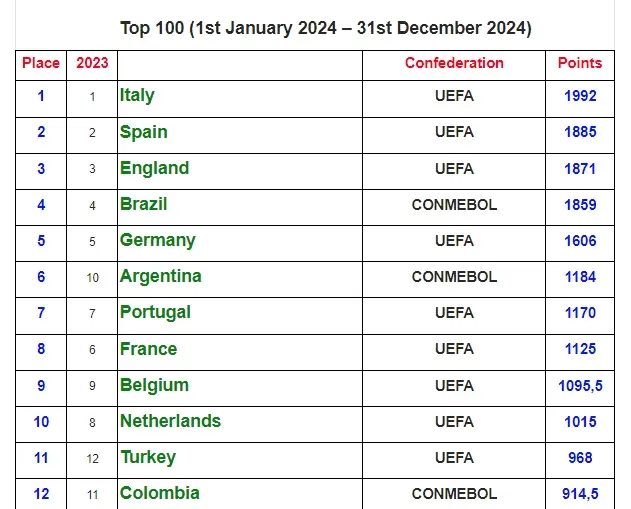Click the Belgium country link

pyautogui.click(x=154, y=385)
